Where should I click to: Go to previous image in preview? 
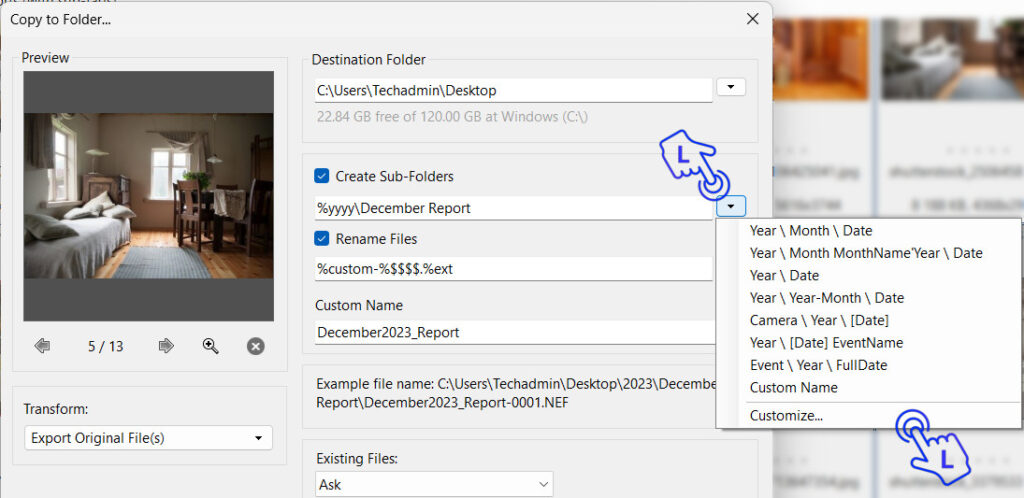(x=42, y=346)
